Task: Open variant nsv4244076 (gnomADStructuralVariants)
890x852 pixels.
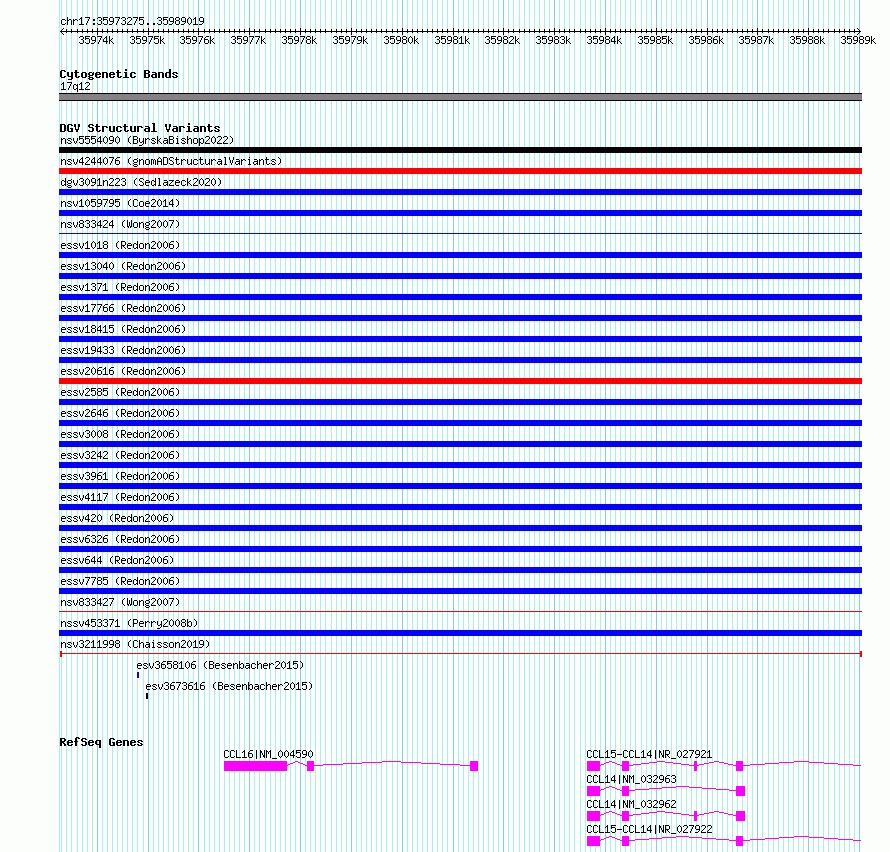Action: [171, 161]
